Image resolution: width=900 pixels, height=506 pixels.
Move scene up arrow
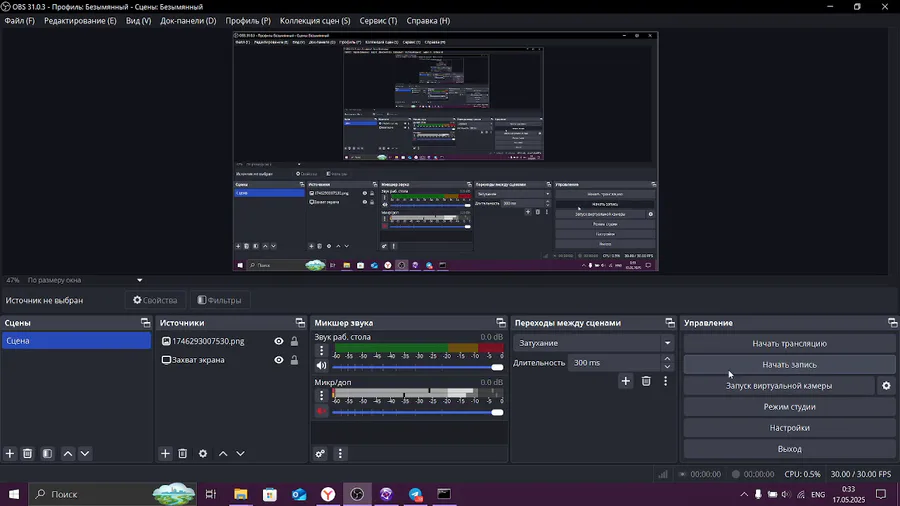(x=68, y=453)
